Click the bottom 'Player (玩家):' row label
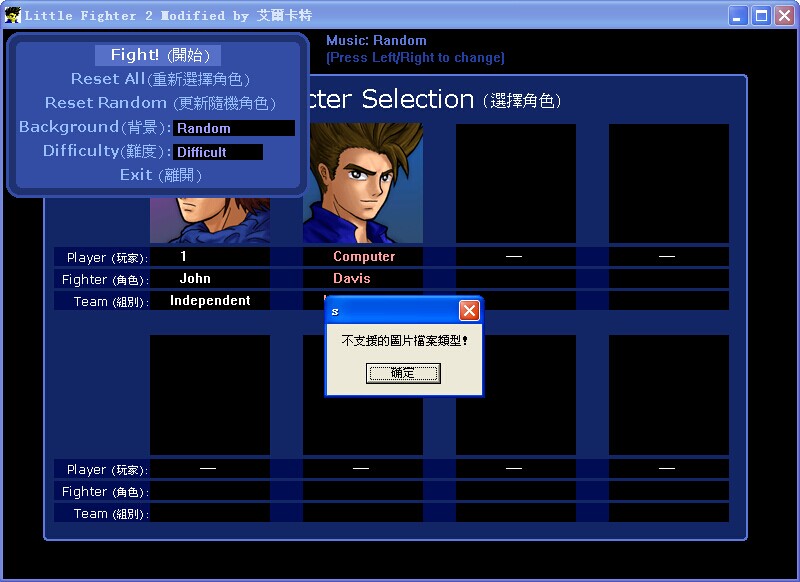This screenshot has width=800, height=582. (108, 470)
